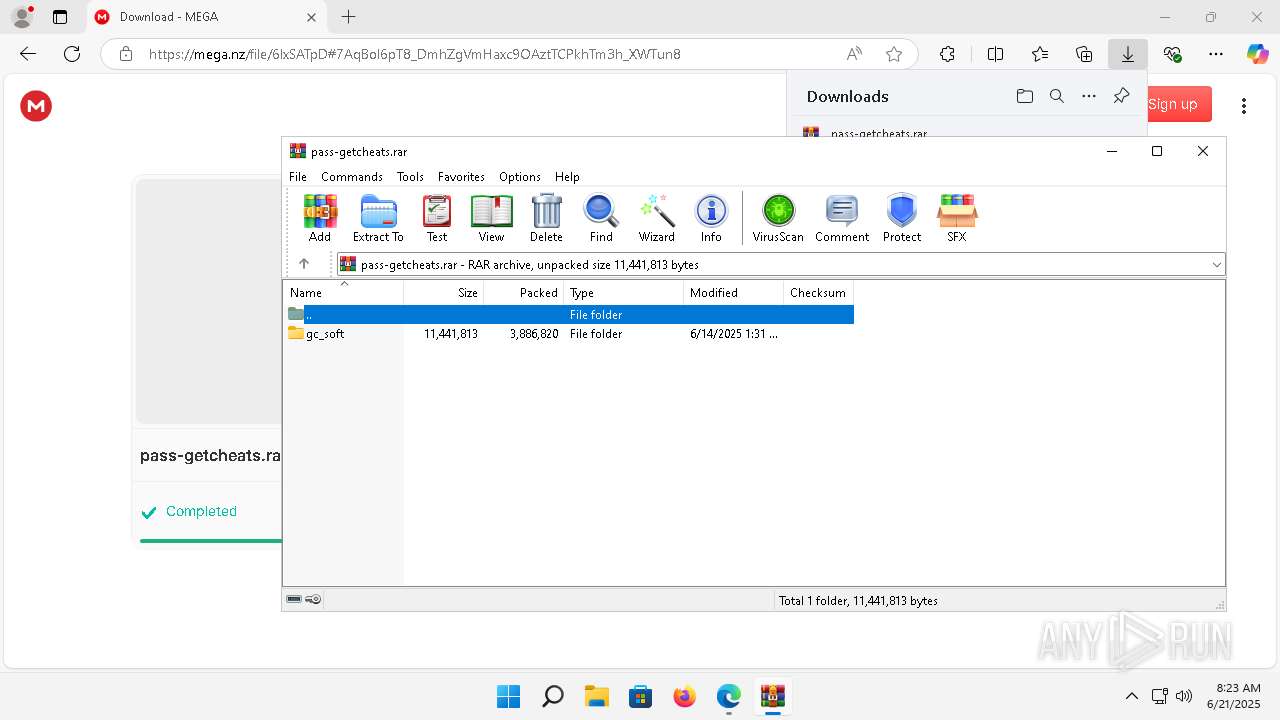Select the gc_soft folder row

(570, 334)
